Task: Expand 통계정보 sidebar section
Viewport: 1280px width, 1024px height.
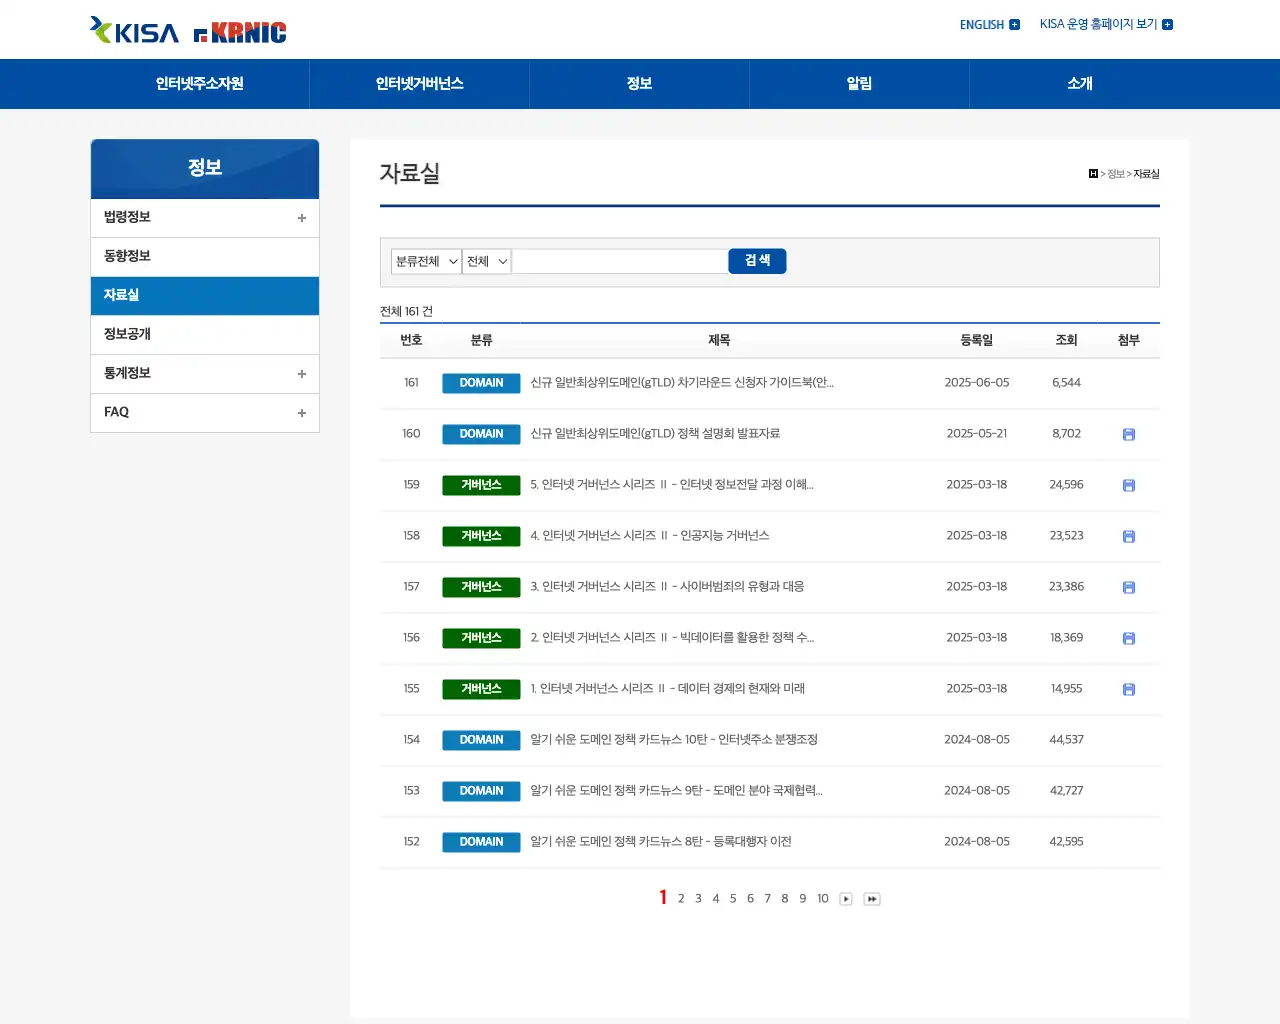Action: tap(302, 374)
